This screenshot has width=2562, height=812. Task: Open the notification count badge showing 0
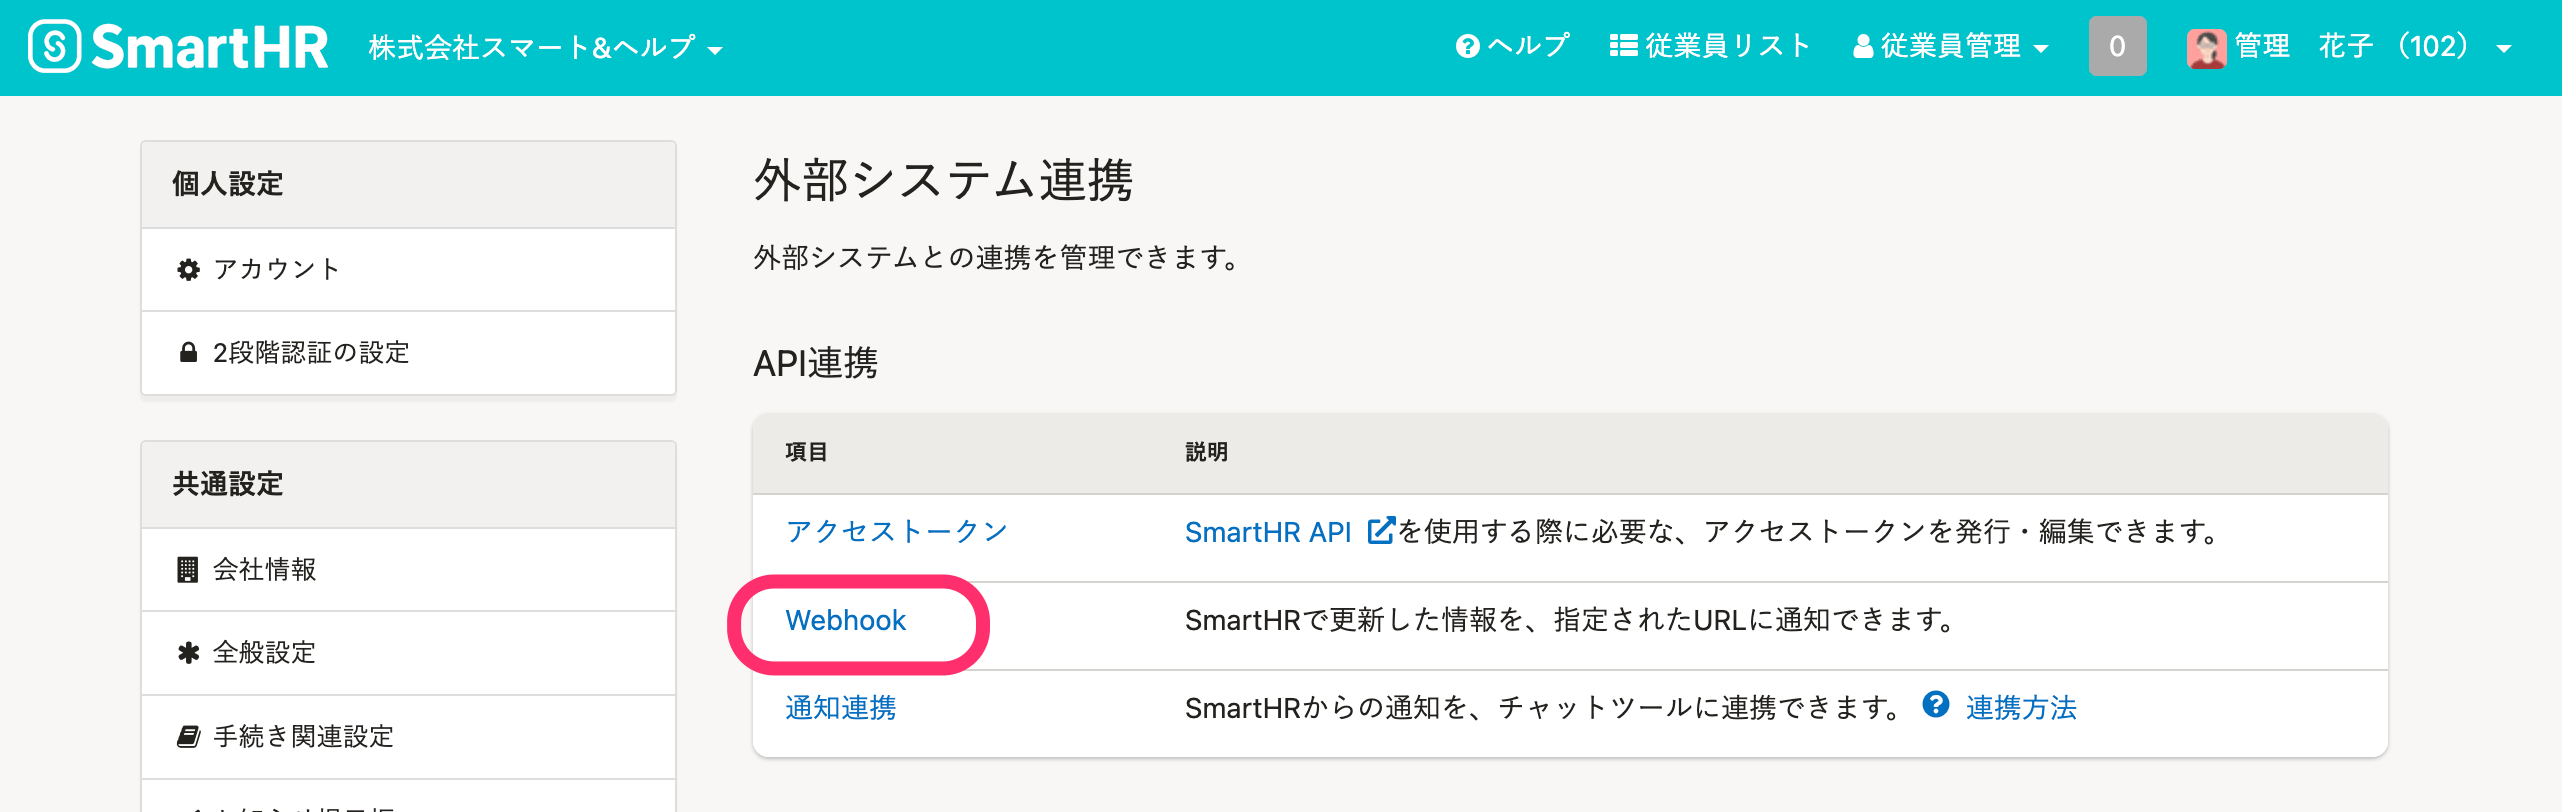(x=2117, y=46)
